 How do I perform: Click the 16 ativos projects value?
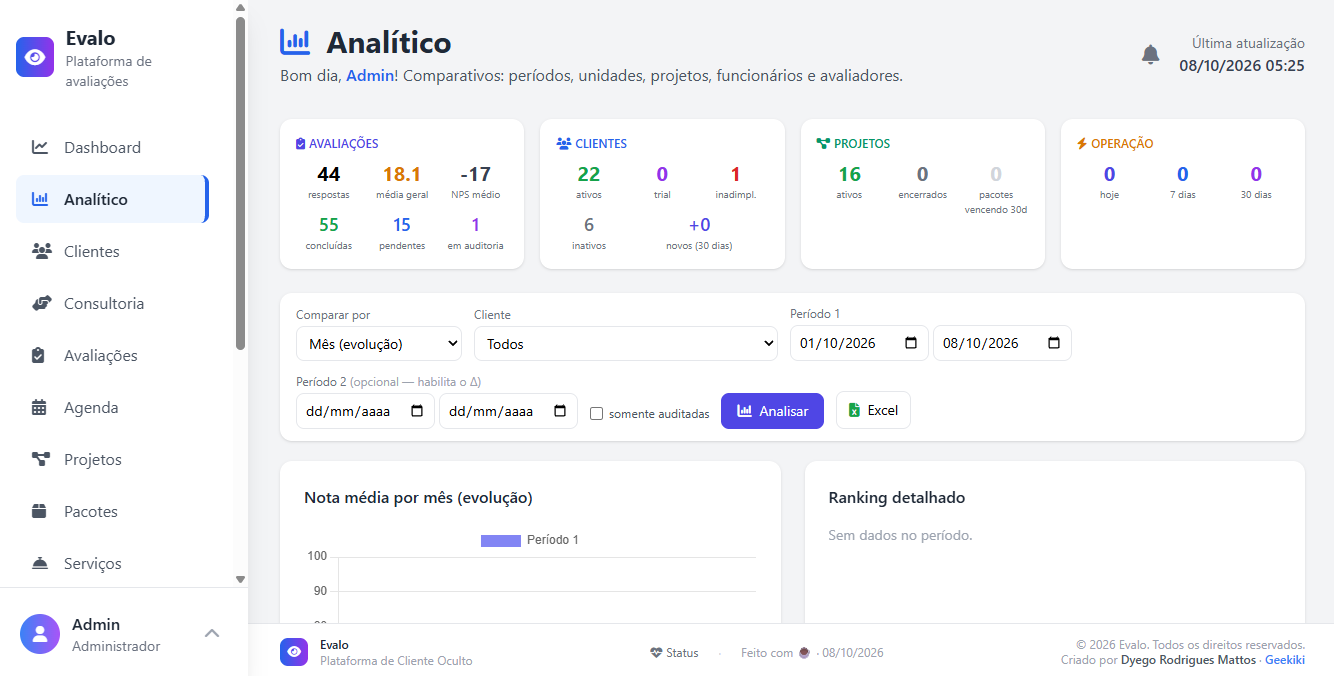[x=849, y=174]
